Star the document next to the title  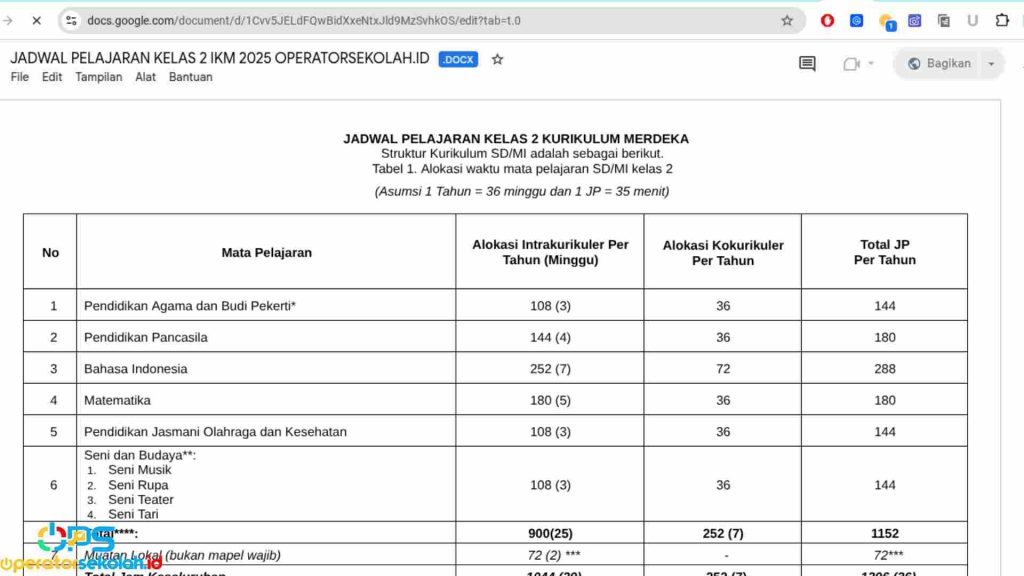pos(498,59)
